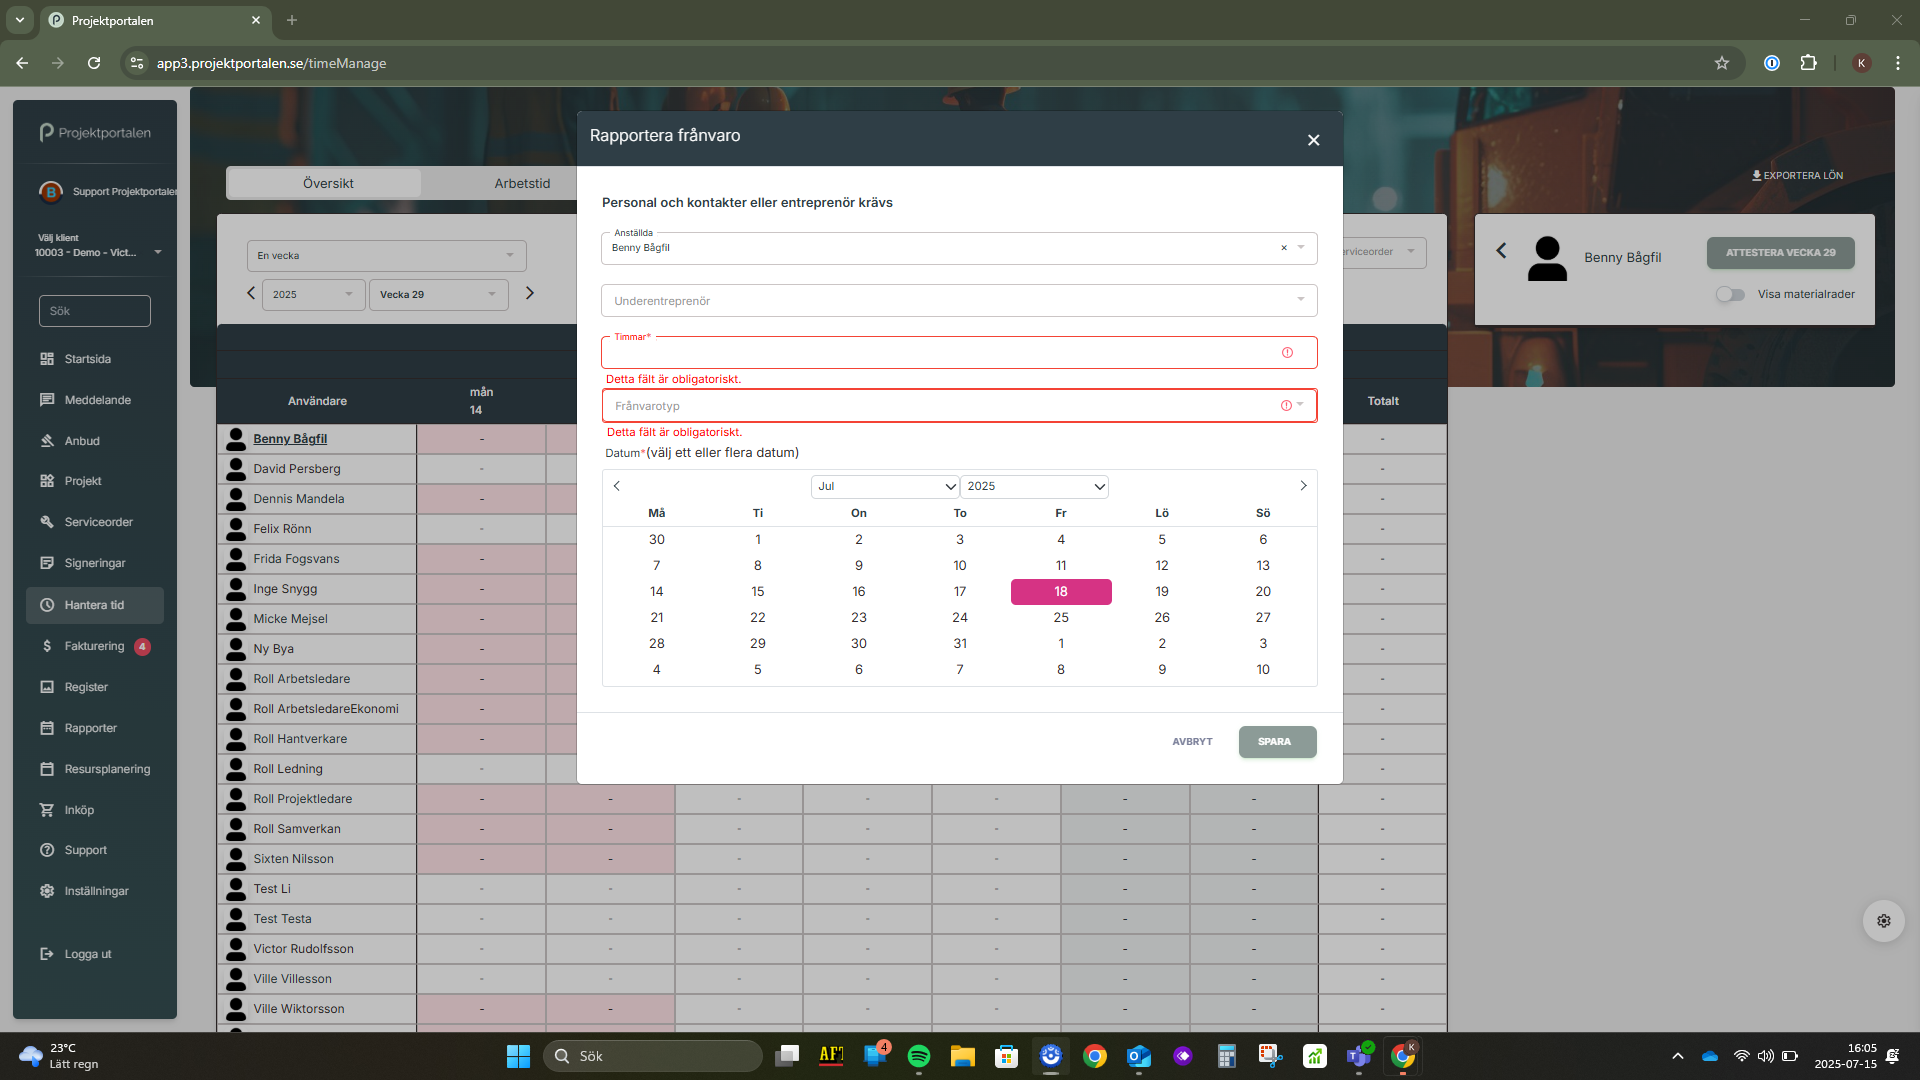
Task: Click the floating settings gear button
Action: click(x=1883, y=921)
